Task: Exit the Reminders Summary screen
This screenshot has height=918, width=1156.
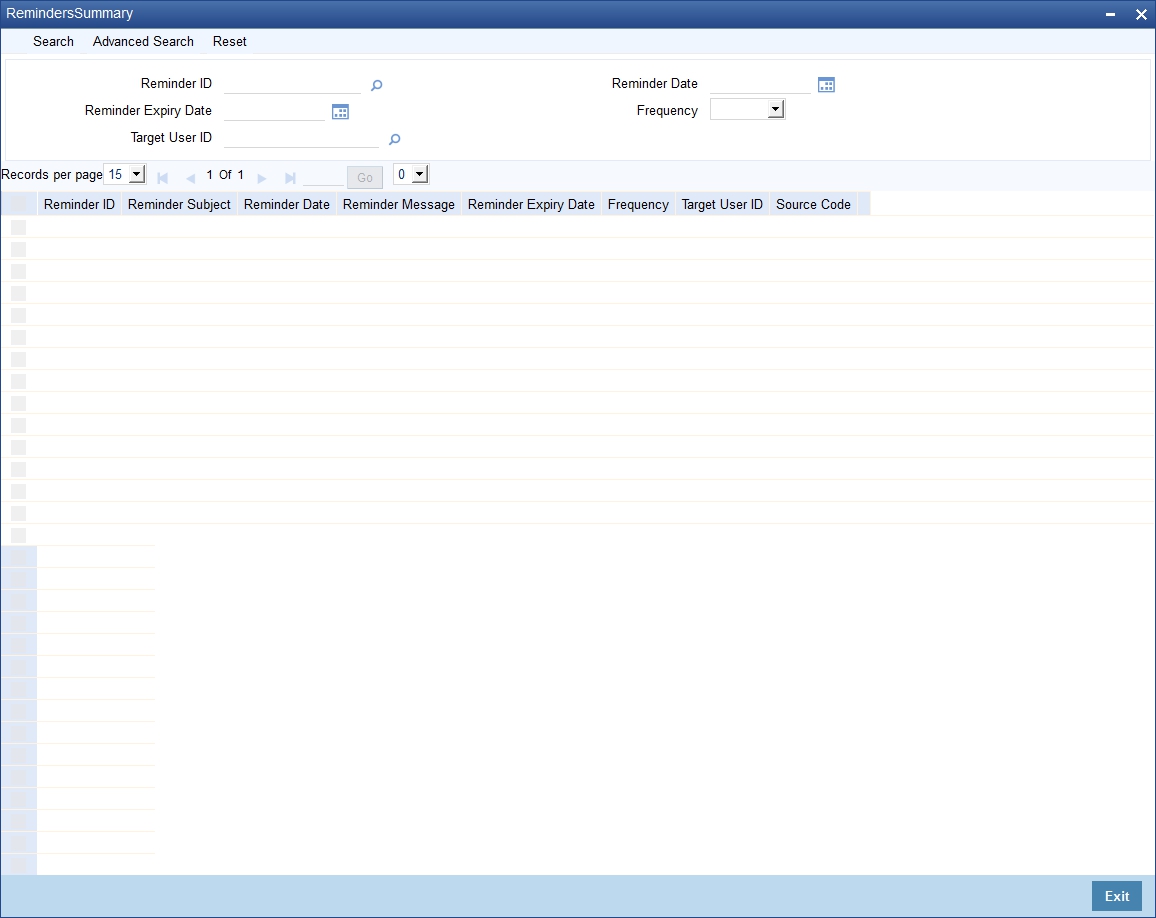Action: pos(1116,896)
